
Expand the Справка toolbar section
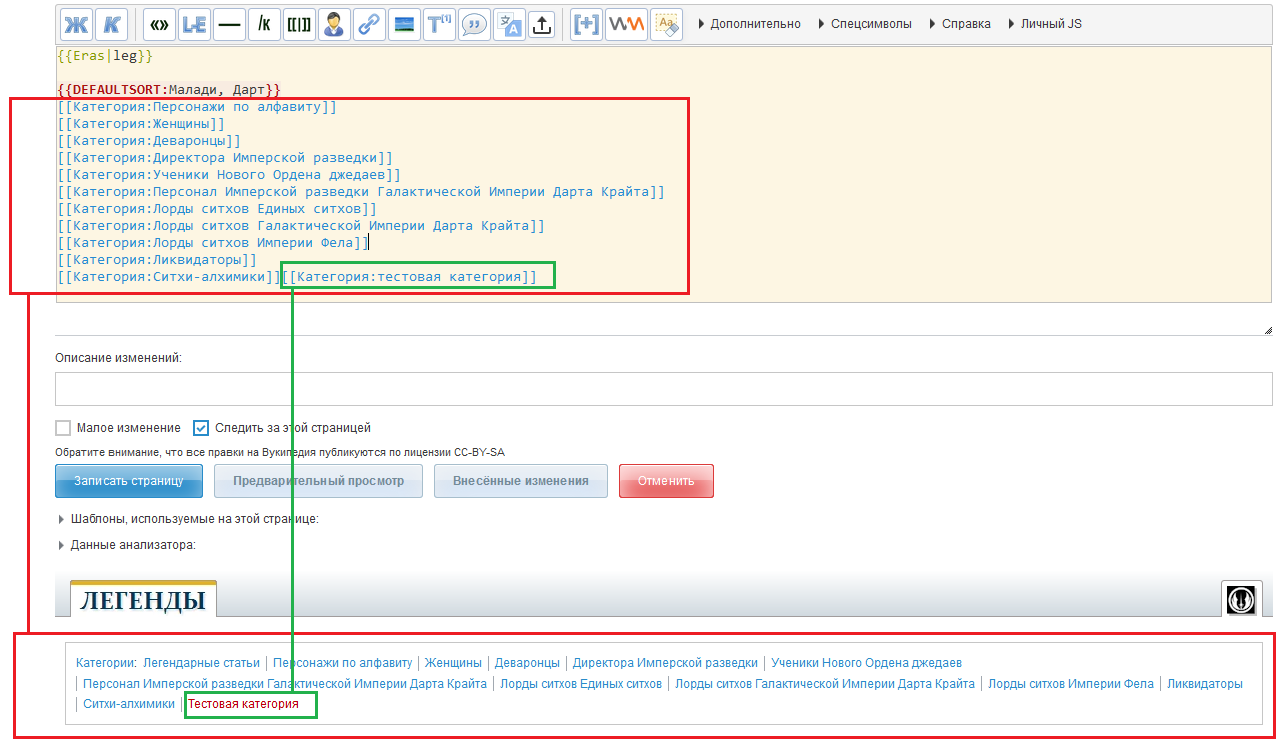click(x=959, y=24)
